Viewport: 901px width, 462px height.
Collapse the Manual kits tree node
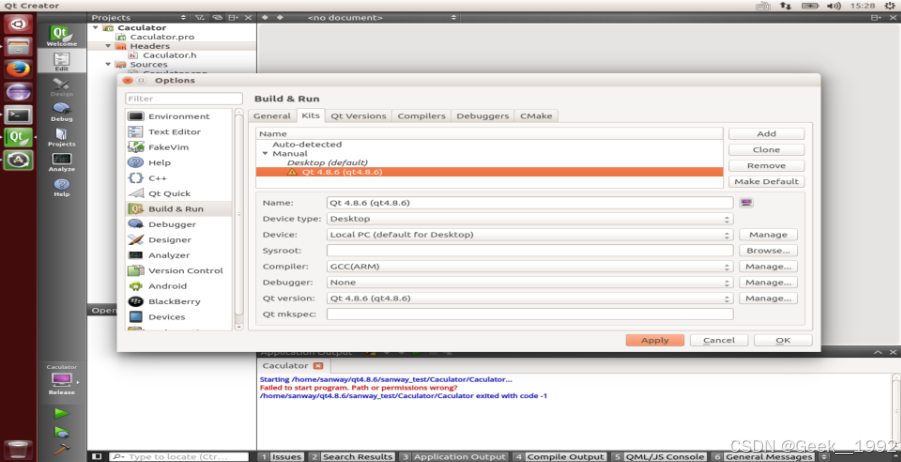coord(265,153)
